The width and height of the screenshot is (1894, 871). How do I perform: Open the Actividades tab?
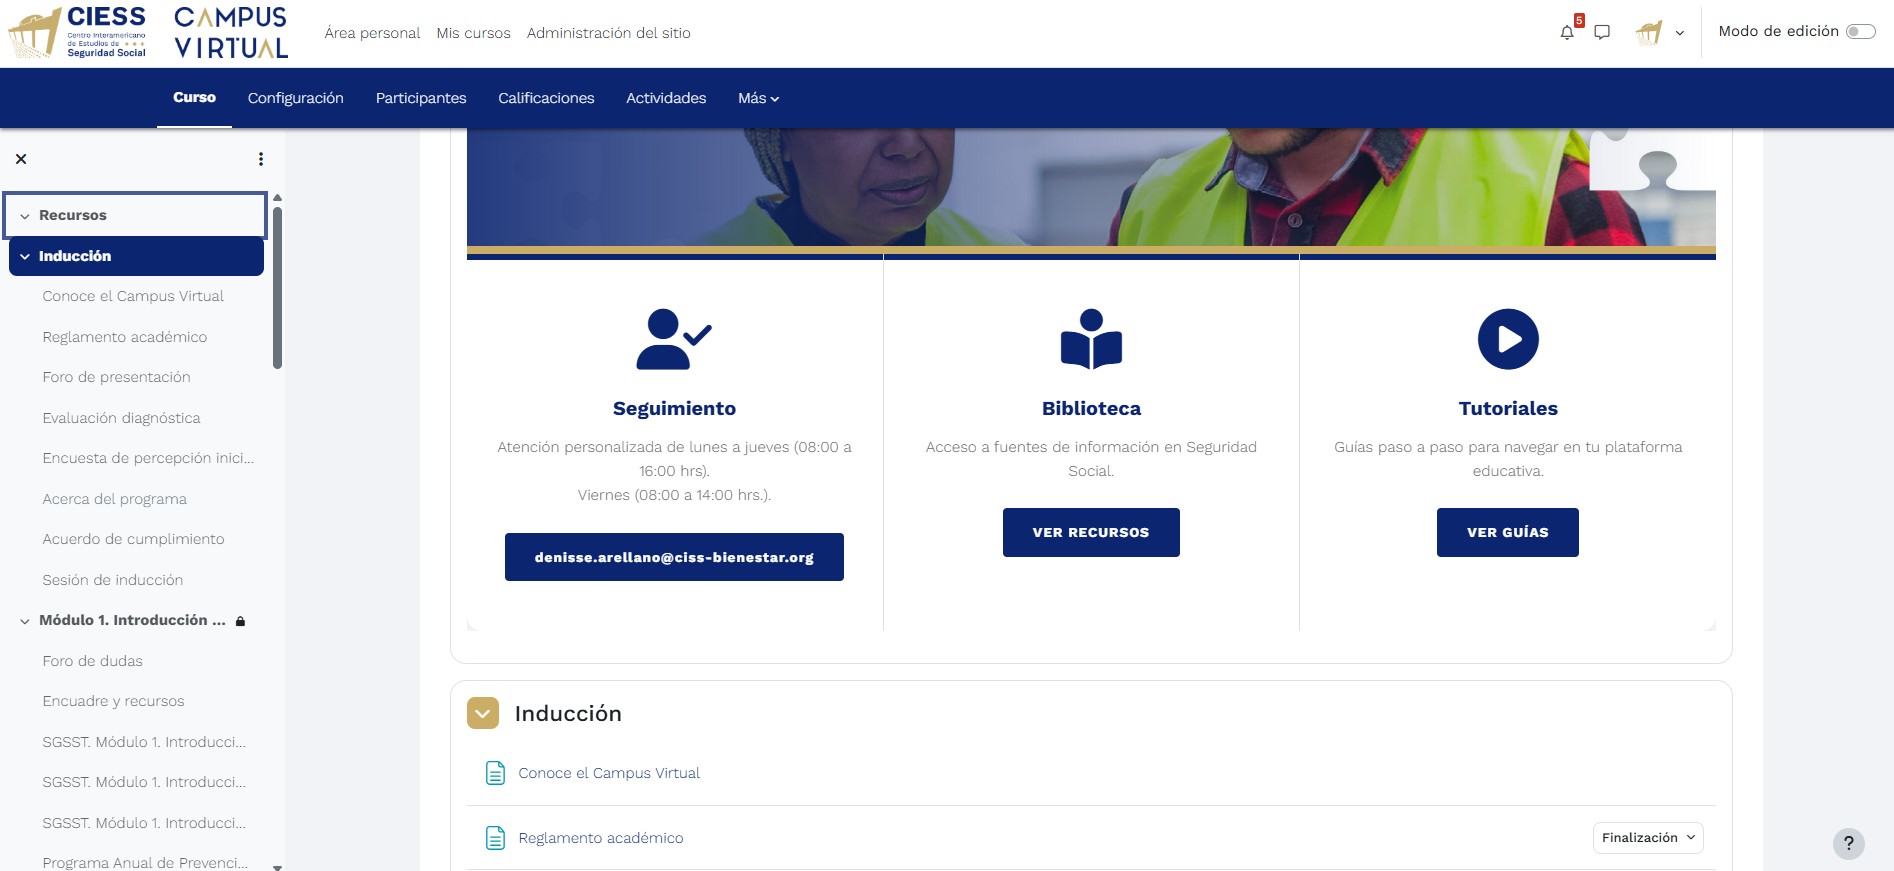tap(666, 98)
